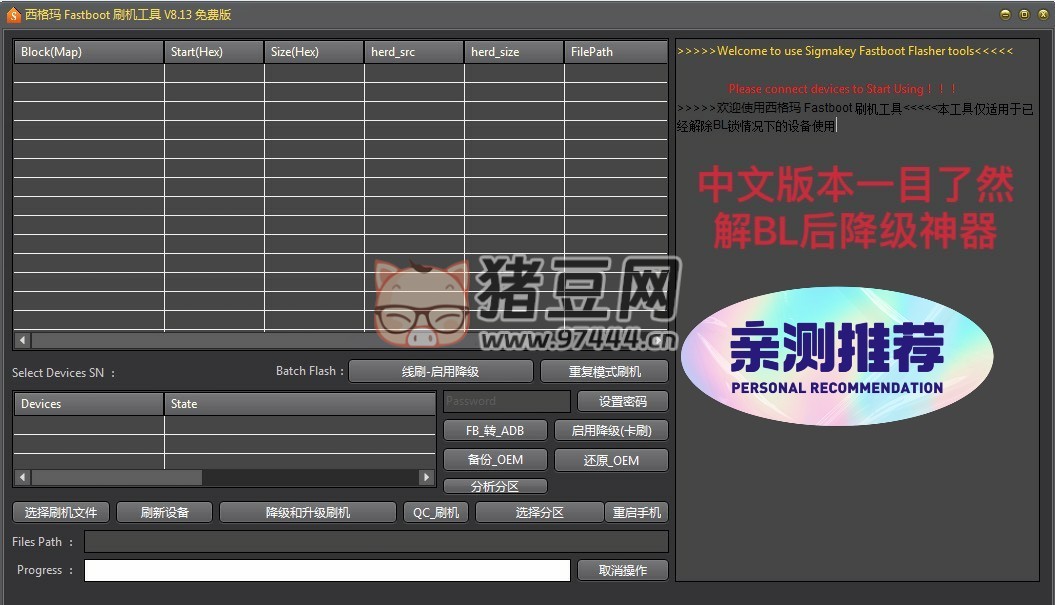Click the herd_src column header
The height and width of the screenshot is (605, 1055).
point(414,52)
